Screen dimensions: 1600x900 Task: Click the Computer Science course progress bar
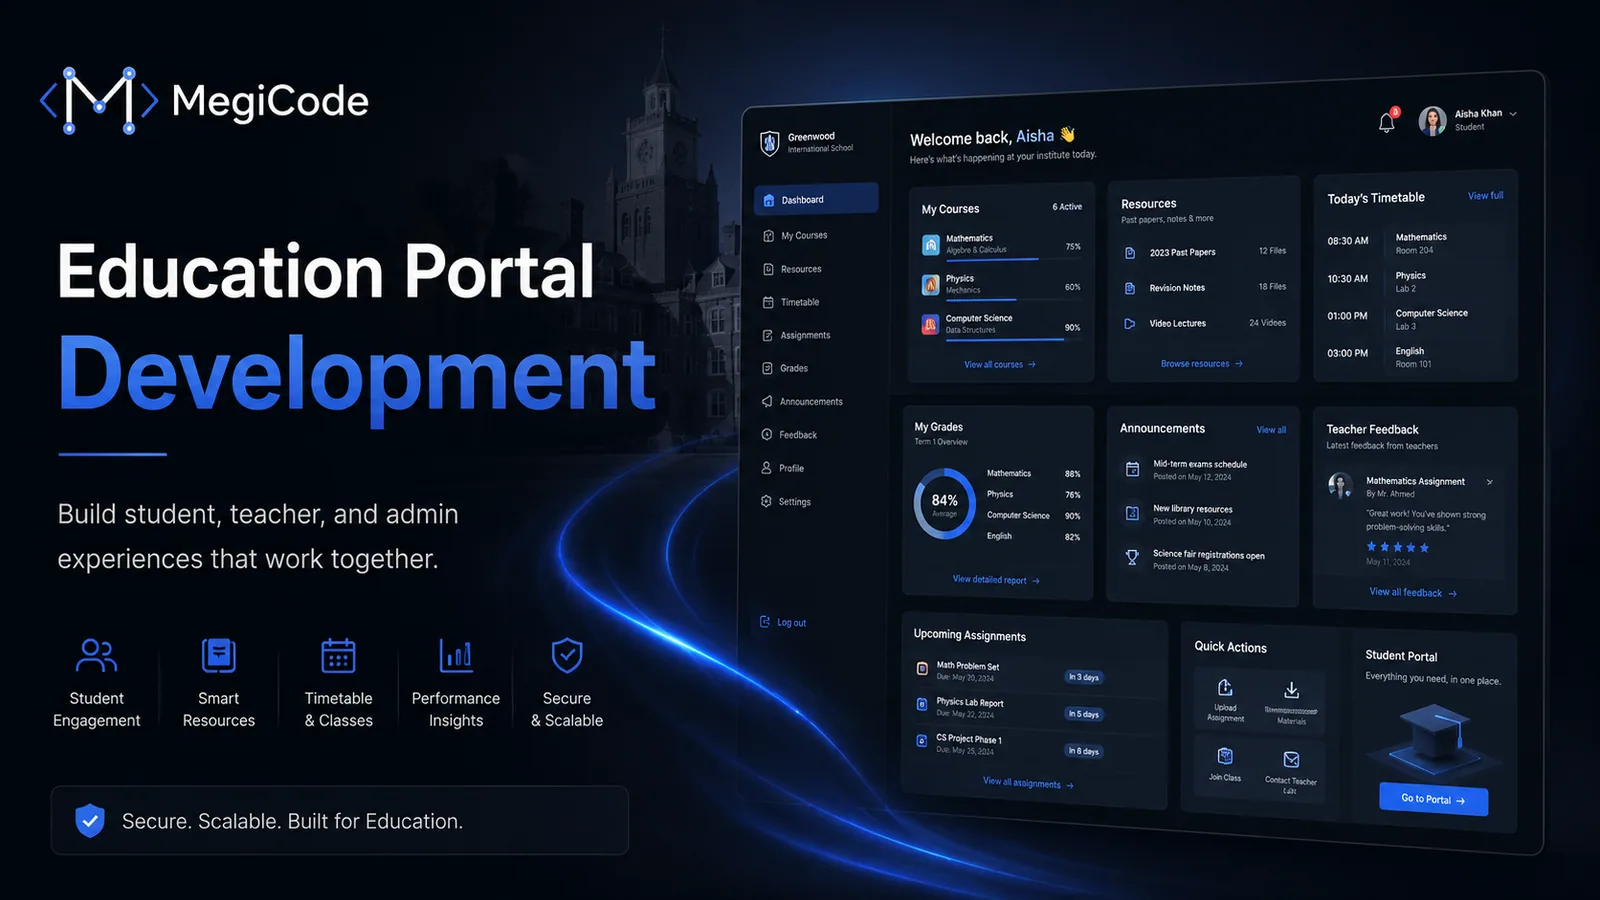[x=1013, y=339]
